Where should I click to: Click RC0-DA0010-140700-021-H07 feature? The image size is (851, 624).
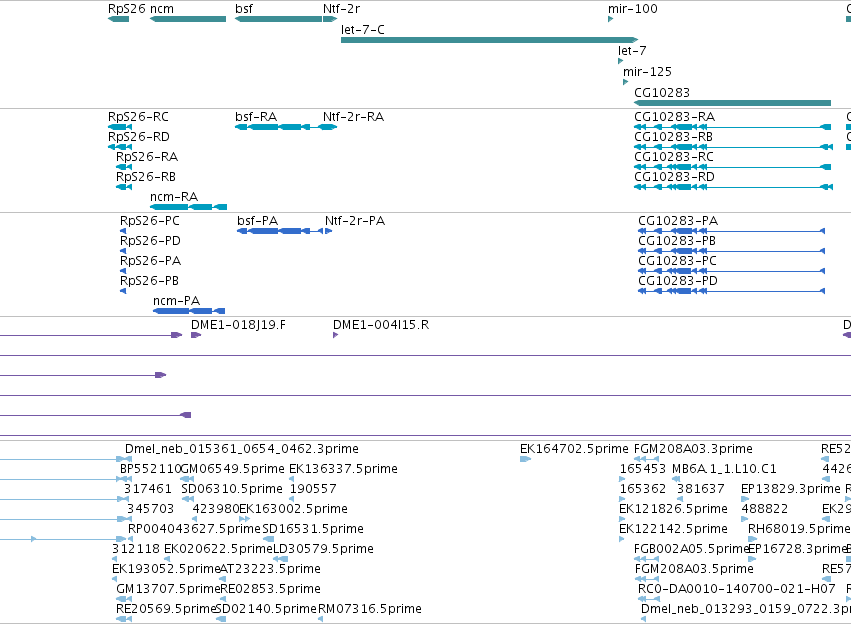(736, 589)
